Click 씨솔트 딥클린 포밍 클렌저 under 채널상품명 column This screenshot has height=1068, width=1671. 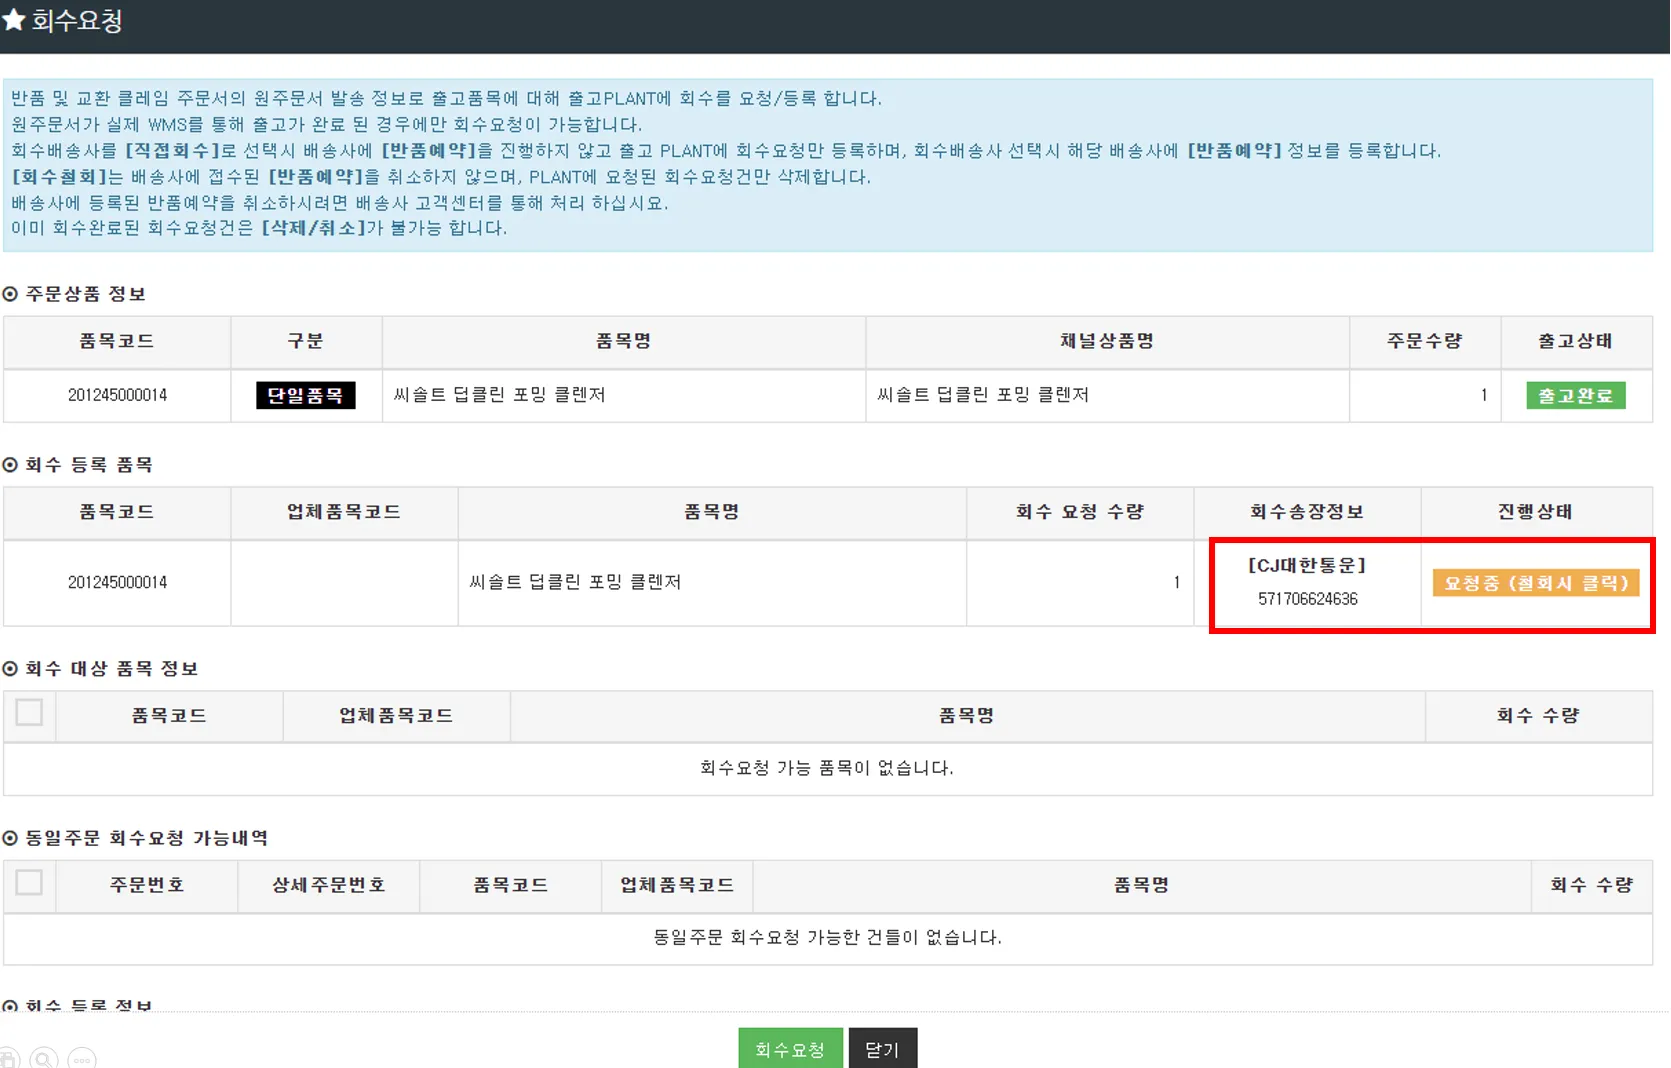click(983, 395)
